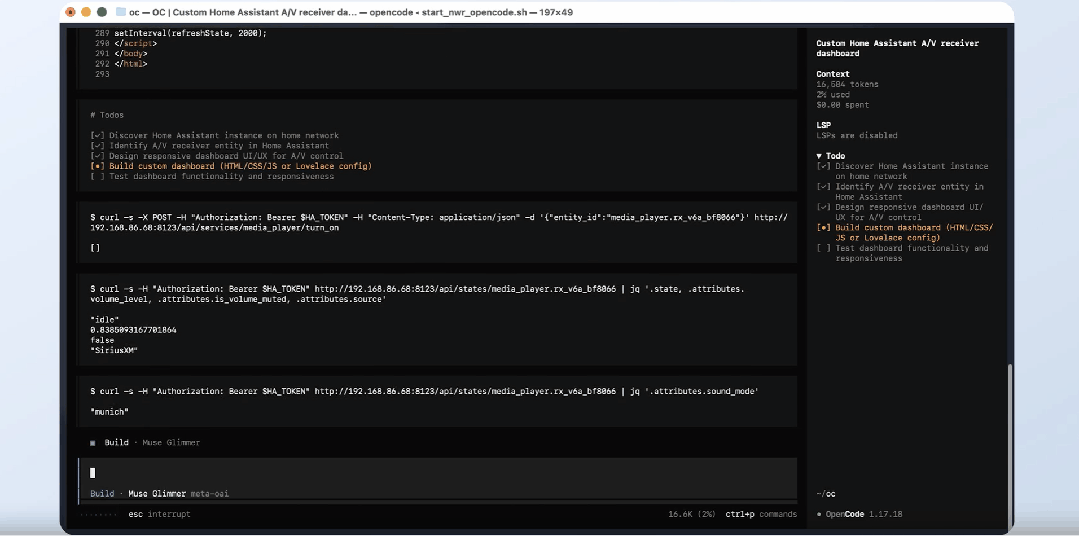Click the 0.8385093167701864 volume level output
The width and height of the screenshot is (1079, 536).
tap(133, 330)
